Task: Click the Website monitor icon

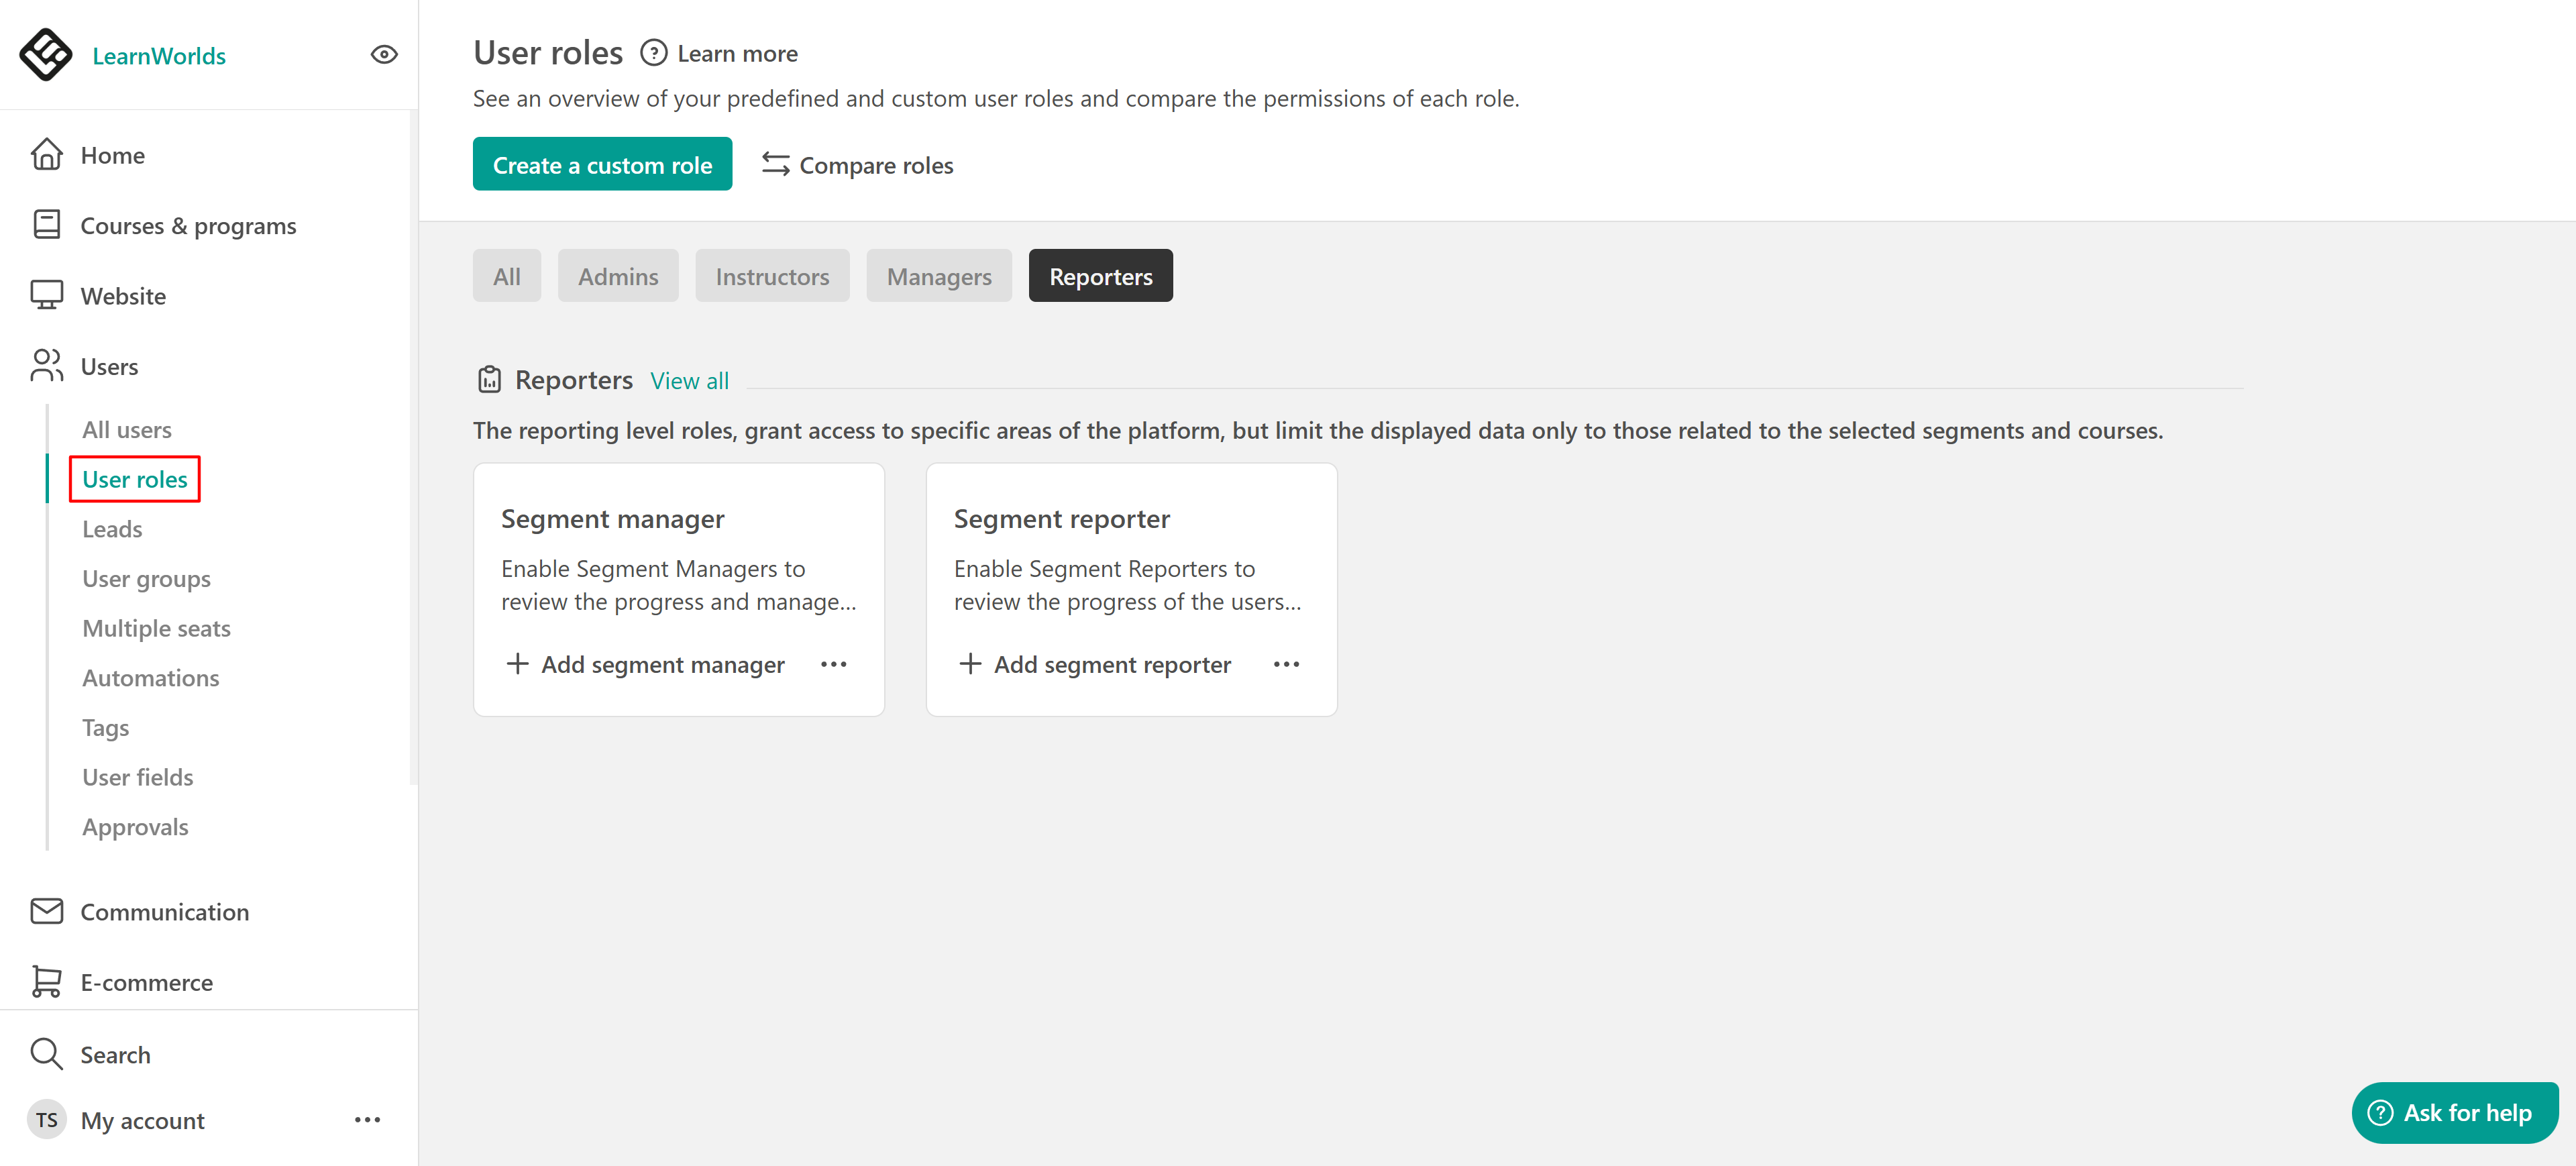Action: (x=46, y=295)
